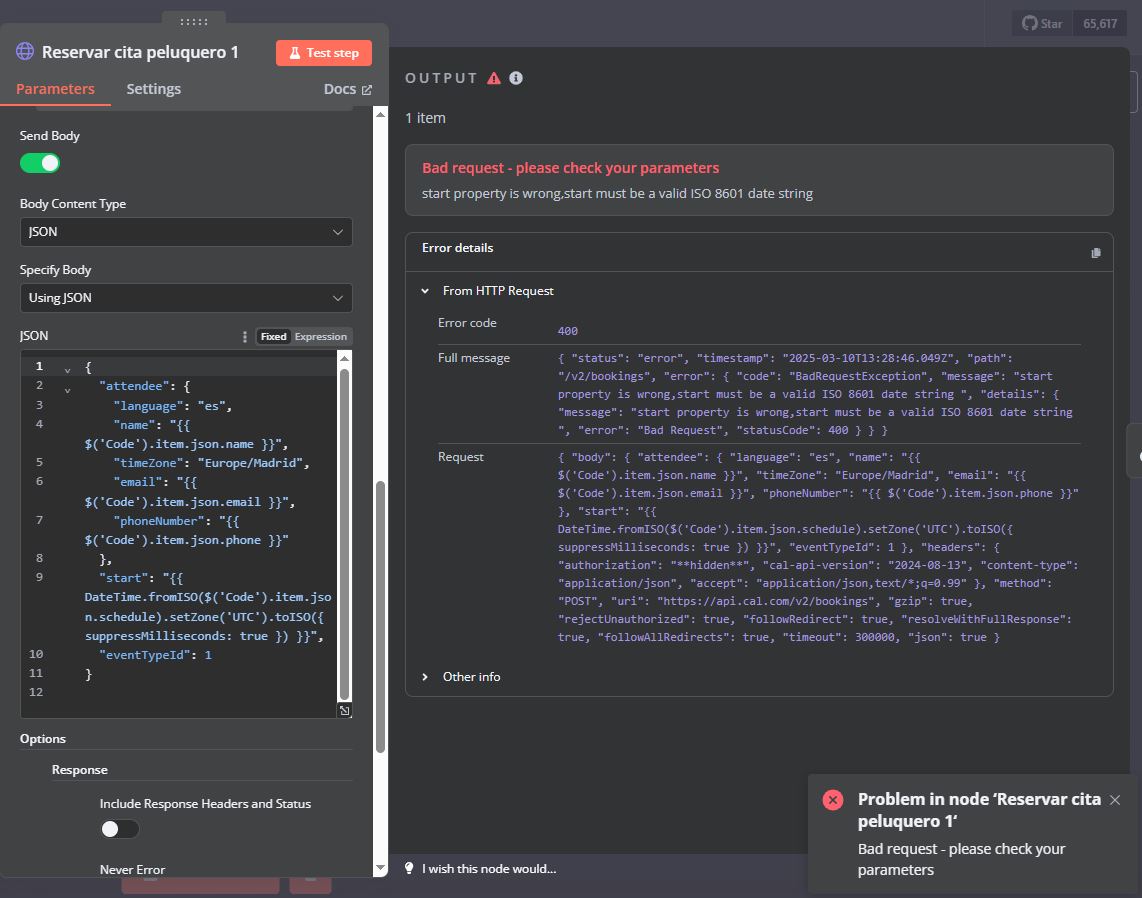The width and height of the screenshot is (1142, 898).
Task: Click the lightbulb suggestion icon
Action: click(x=409, y=868)
